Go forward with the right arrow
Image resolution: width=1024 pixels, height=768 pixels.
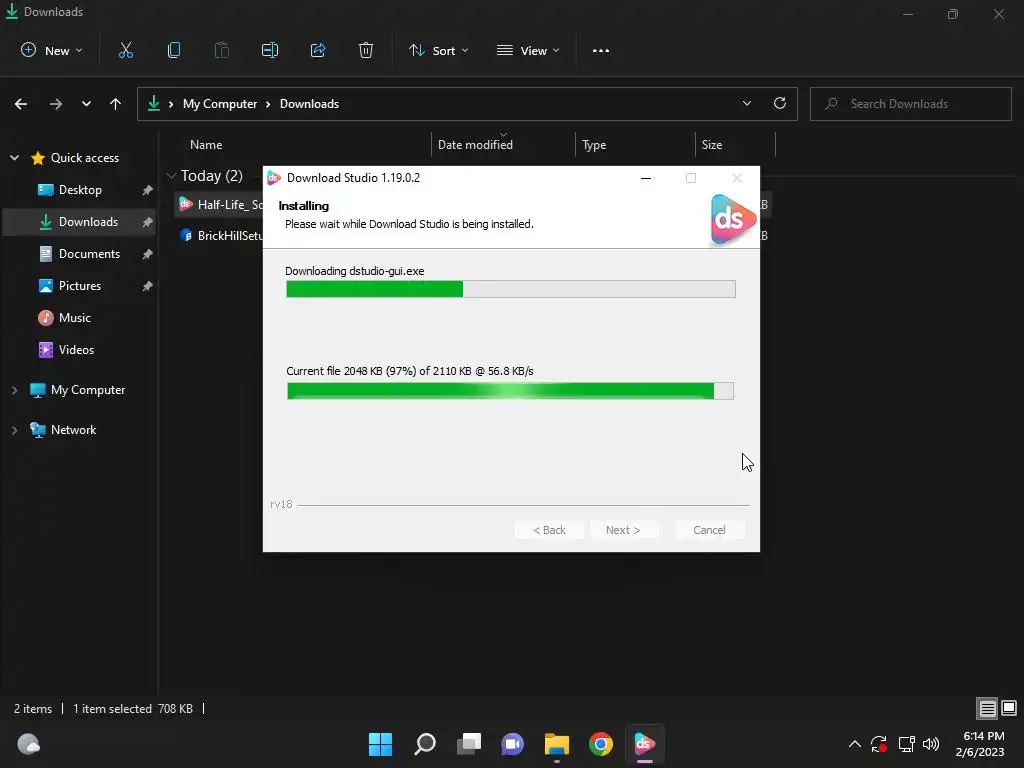[56, 104]
